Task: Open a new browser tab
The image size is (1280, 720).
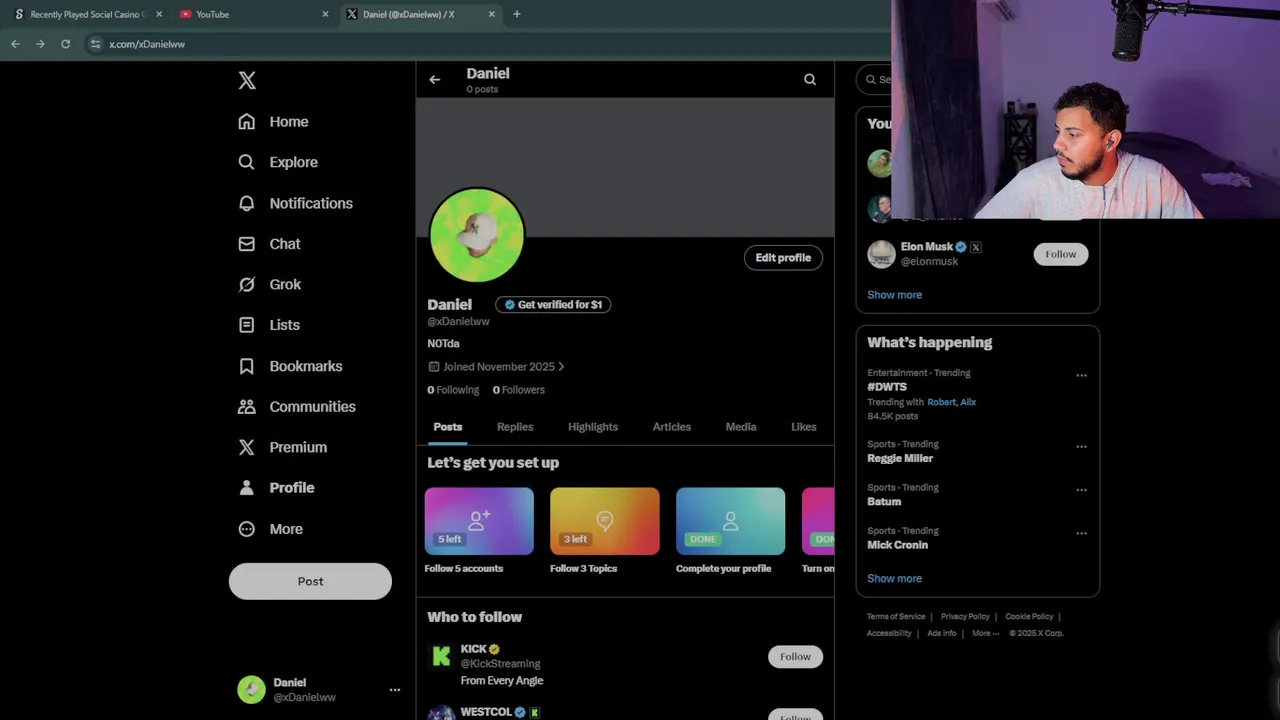Action: [x=517, y=14]
